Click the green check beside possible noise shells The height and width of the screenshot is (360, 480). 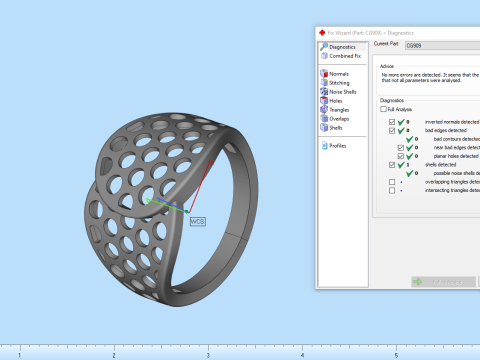(x=410, y=173)
